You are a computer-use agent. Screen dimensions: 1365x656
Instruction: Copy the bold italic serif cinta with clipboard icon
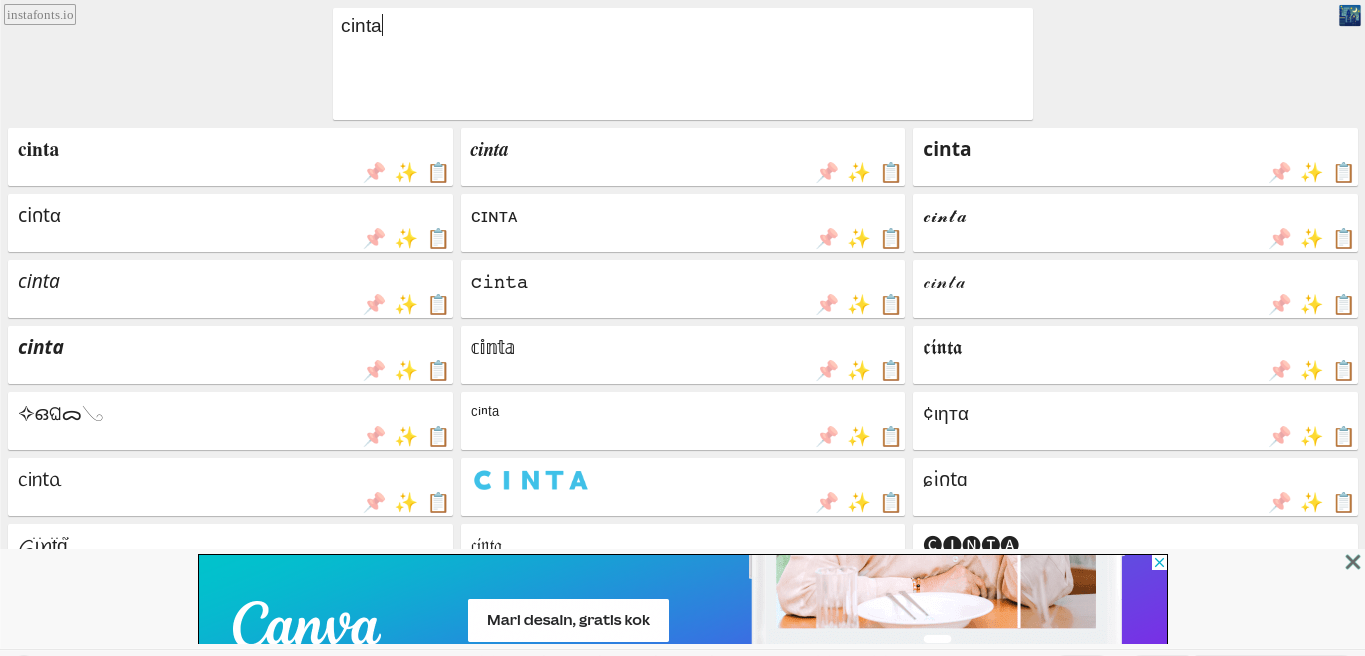point(891,172)
